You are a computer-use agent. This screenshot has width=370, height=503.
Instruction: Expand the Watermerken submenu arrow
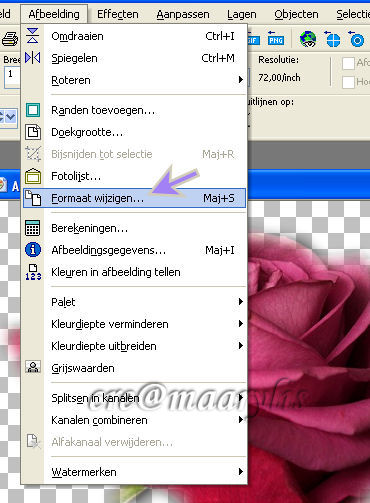tap(241, 472)
